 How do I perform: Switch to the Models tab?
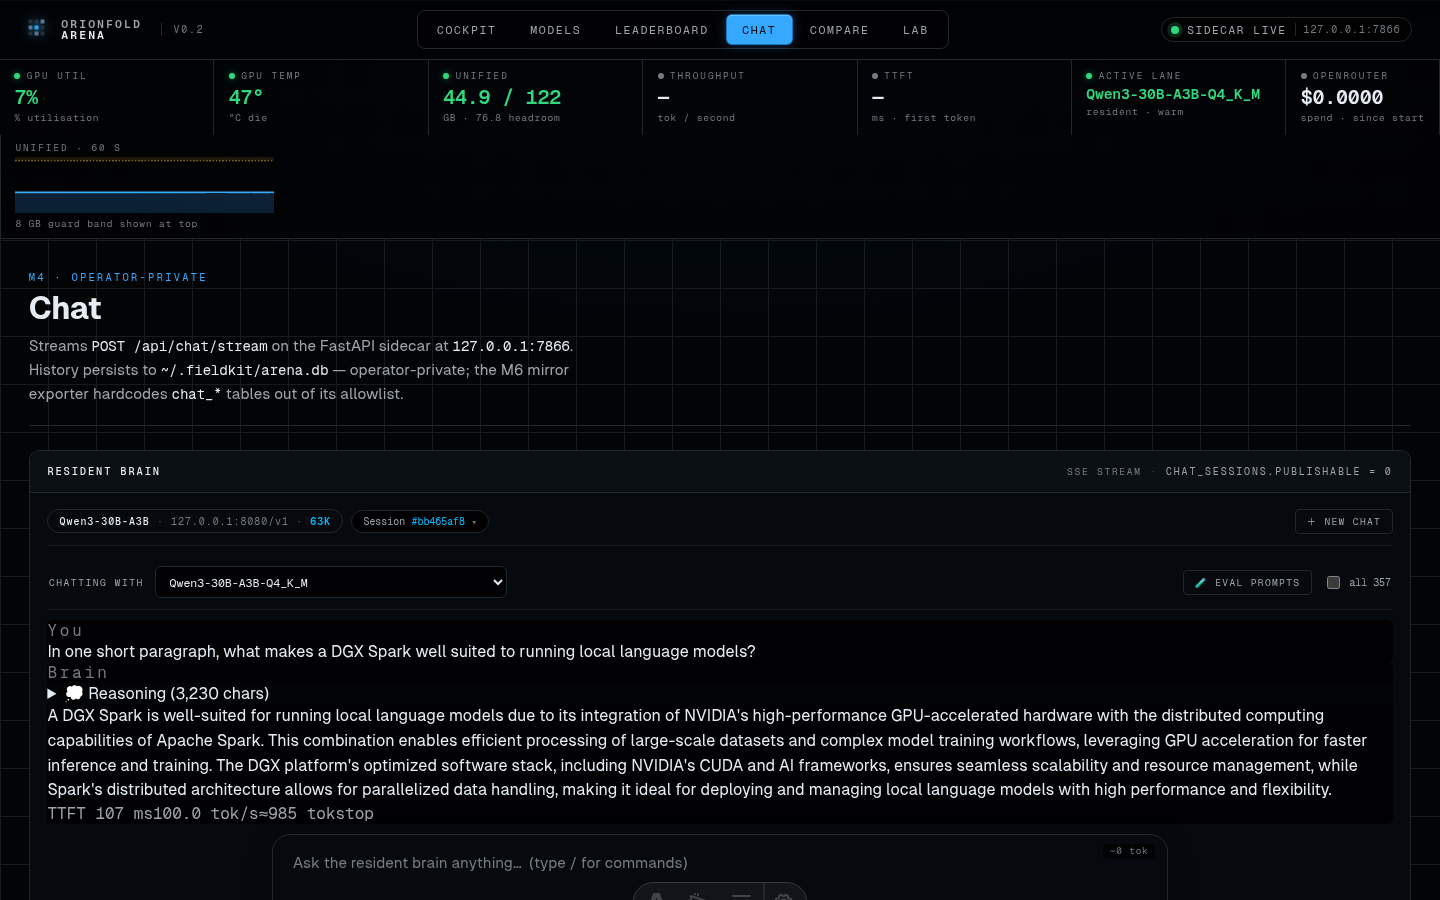coord(555,30)
